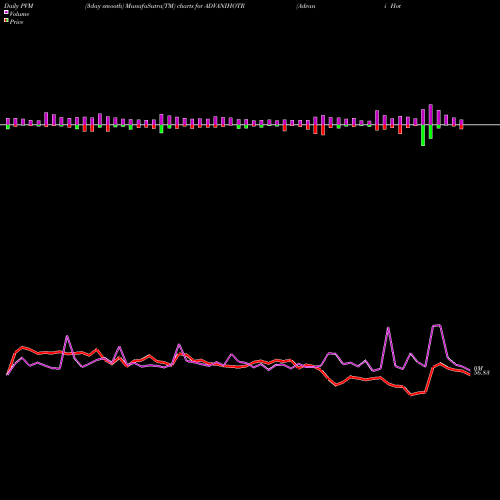500x500 pixels.
Task: Click the '56.83' price value label
Action: tap(482, 373)
